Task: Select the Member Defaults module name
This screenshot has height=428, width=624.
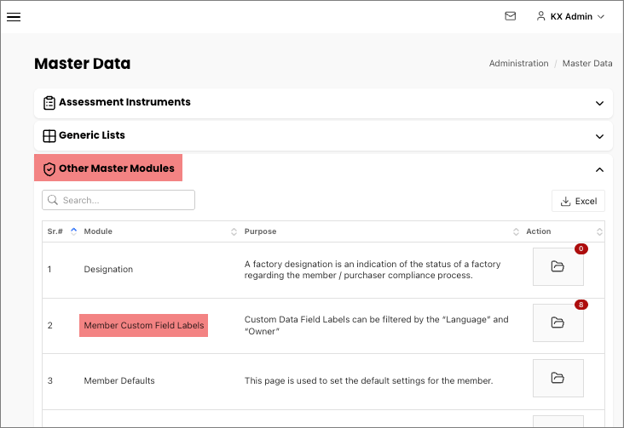Action: pos(119,381)
